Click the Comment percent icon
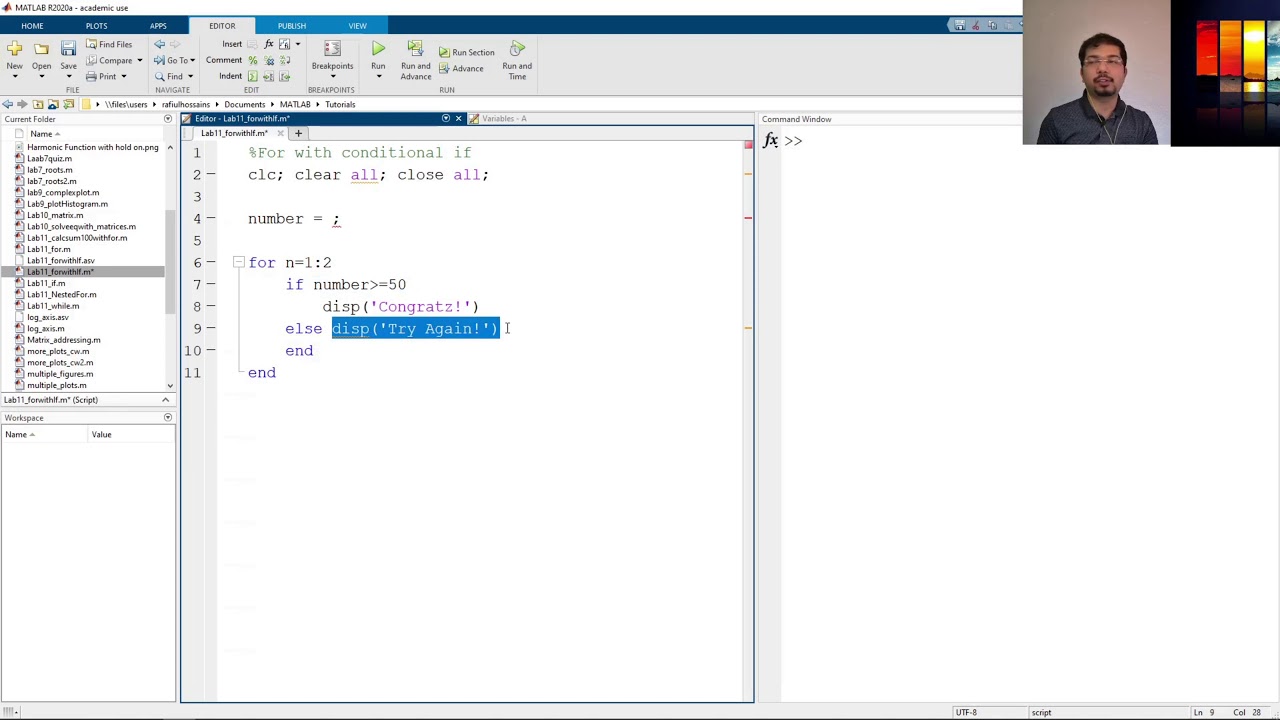Viewport: 1280px width, 720px height. (252, 60)
